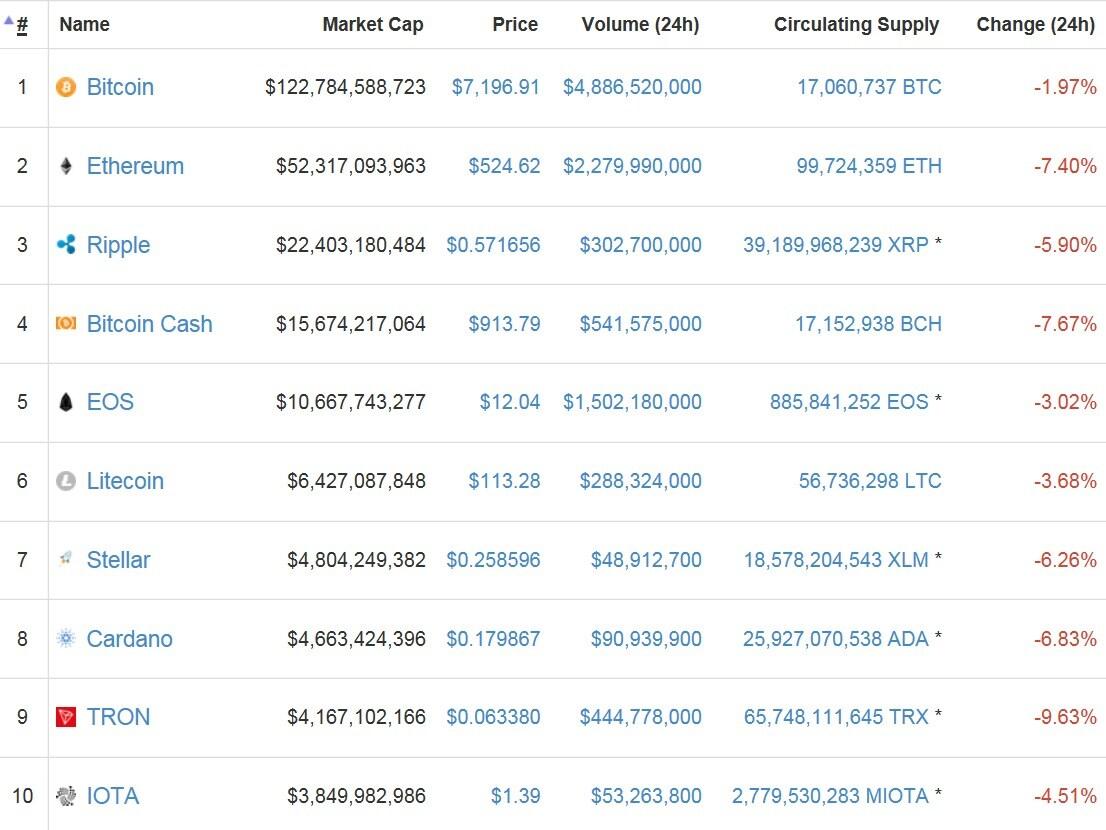The image size is (1106, 830).
Task: Sort by the Volume (24h) header
Action: pyautogui.click(x=640, y=25)
